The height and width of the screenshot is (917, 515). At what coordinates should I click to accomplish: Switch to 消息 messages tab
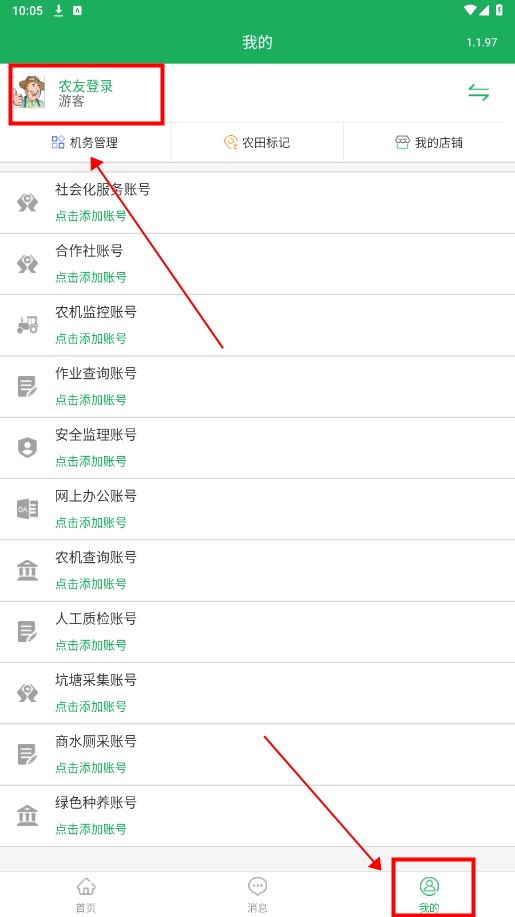tap(257, 895)
